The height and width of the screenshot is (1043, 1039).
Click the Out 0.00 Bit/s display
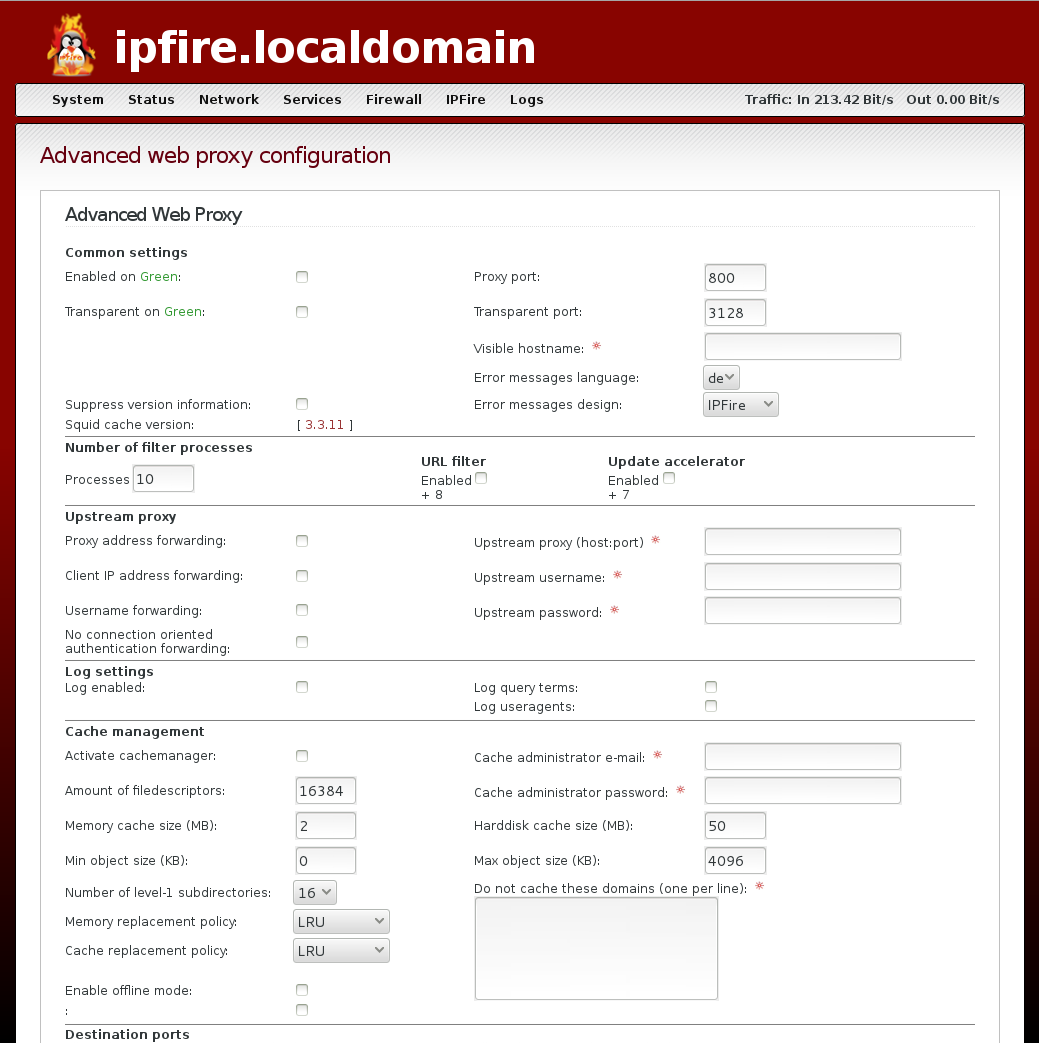[x=953, y=100]
